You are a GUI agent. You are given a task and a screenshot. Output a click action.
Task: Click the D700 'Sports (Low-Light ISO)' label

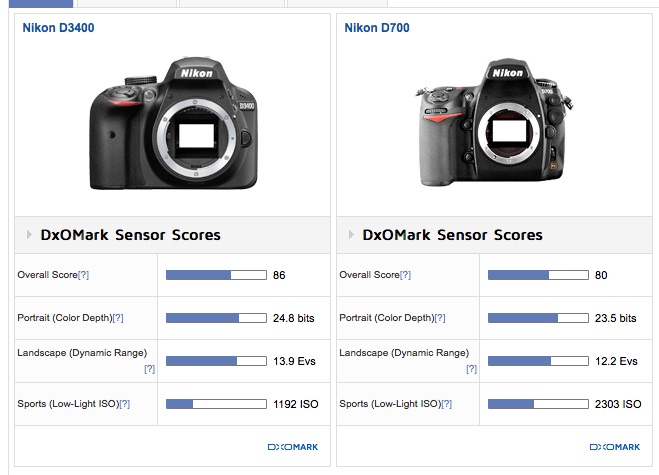[x=390, y=404]
